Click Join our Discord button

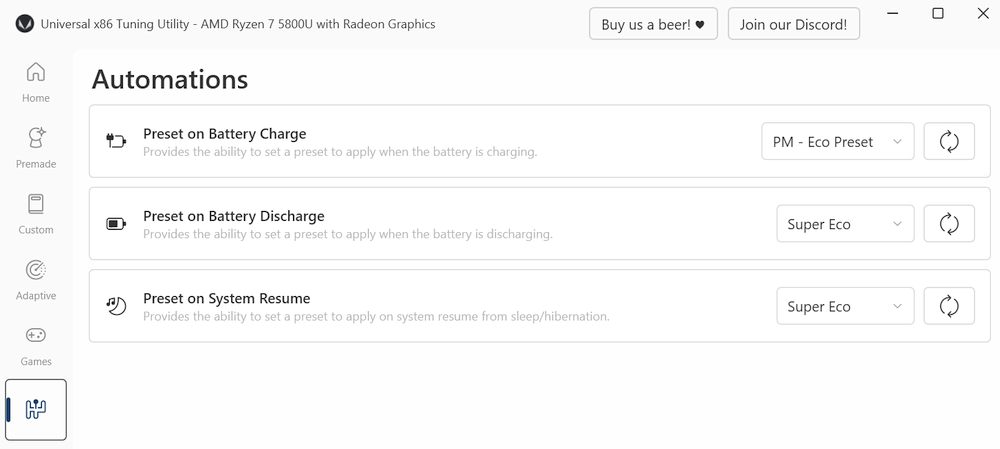(x=793, y=24)
